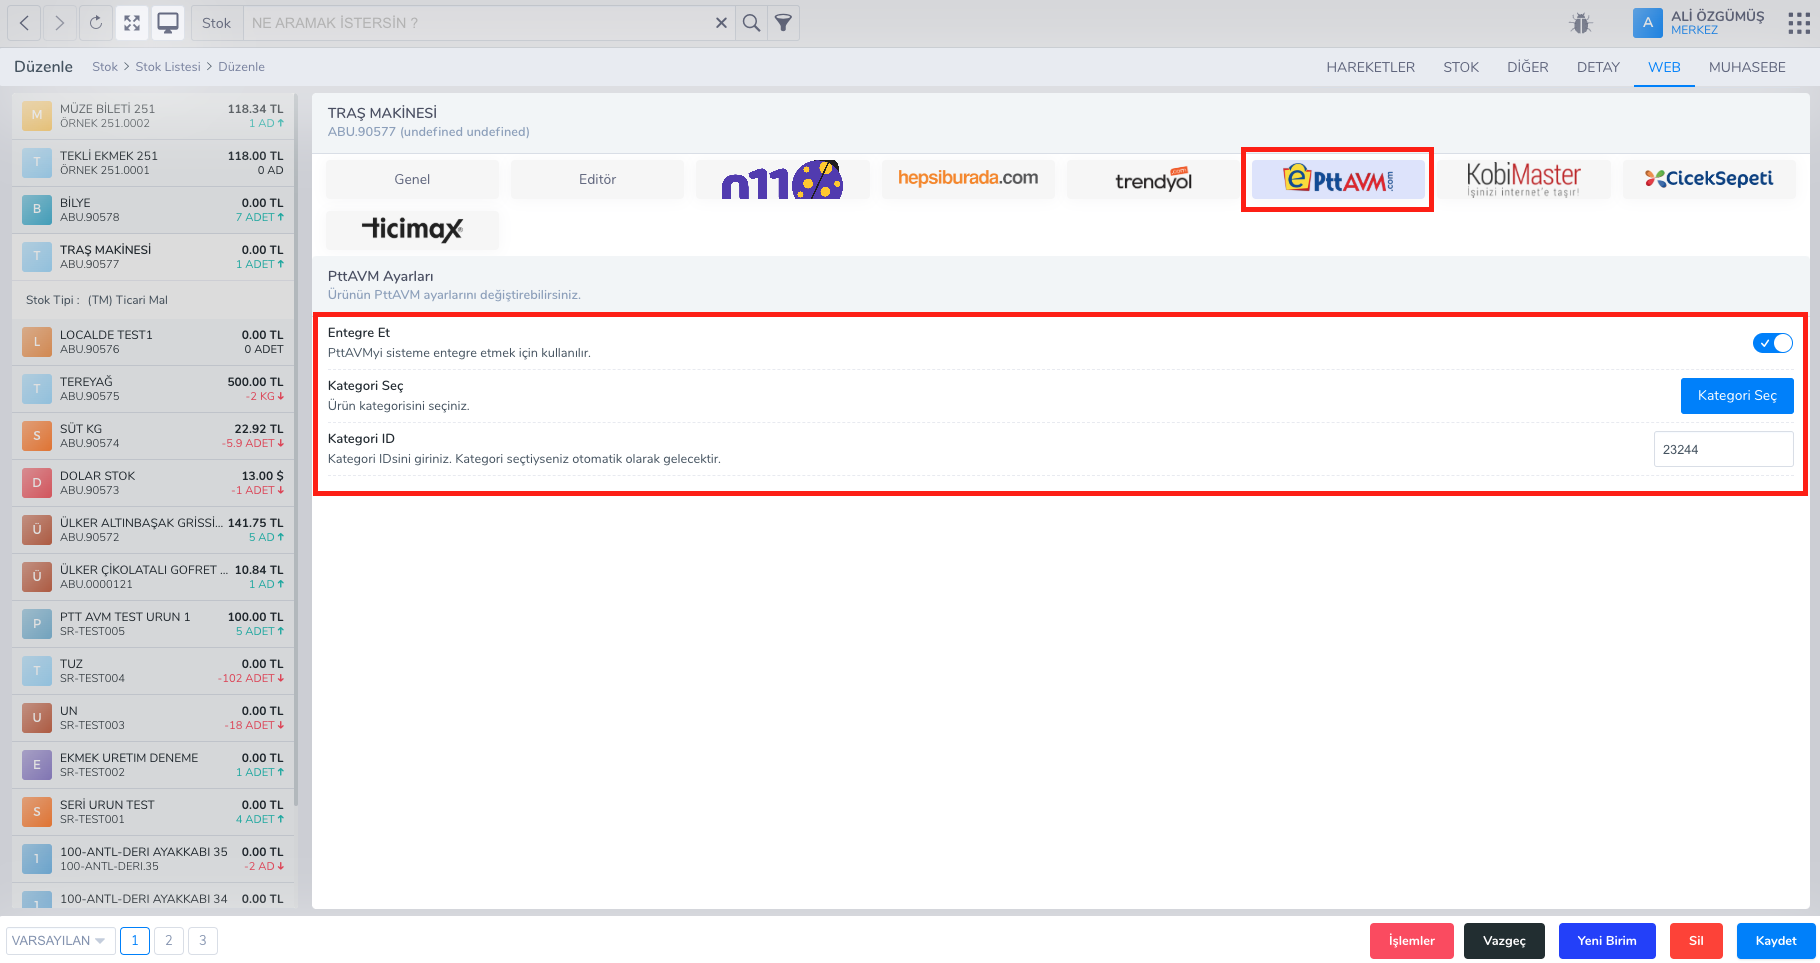Select the trendyol marketplace tab
Viewport: 1820px width, 963px height.
point(1153,180)
